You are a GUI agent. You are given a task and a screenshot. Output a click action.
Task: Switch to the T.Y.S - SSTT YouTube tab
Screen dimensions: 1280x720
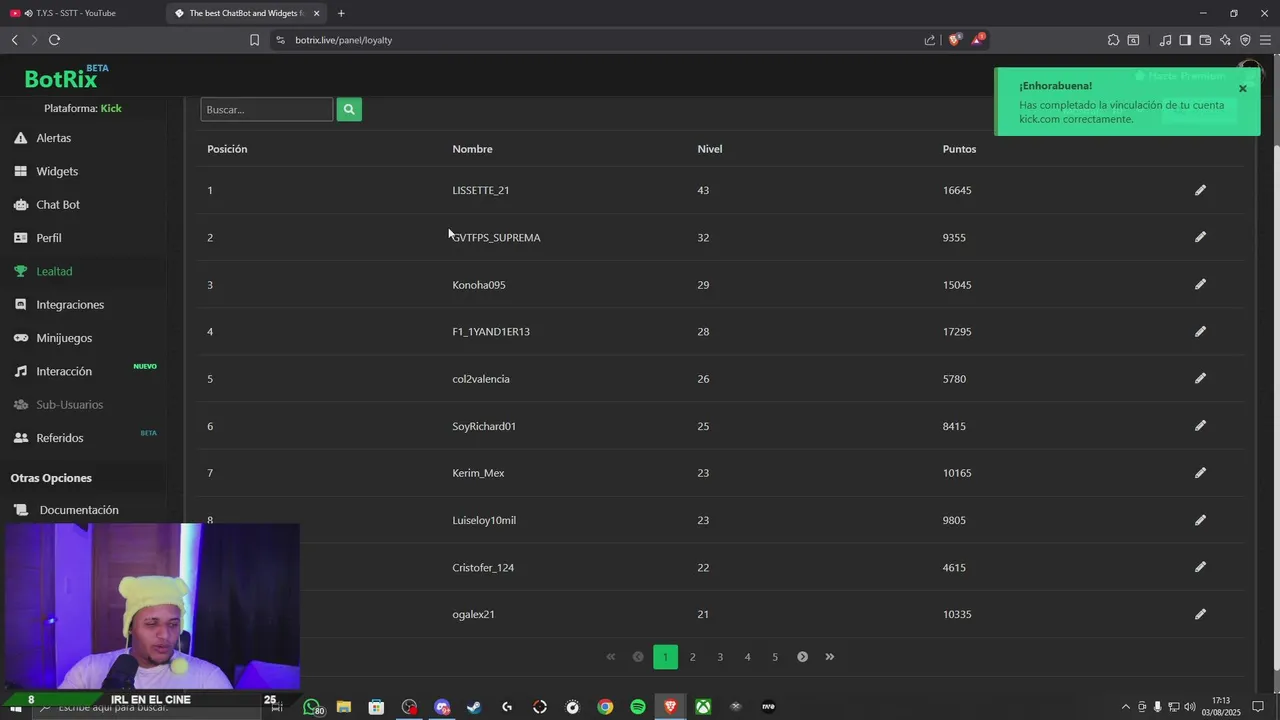coord(80,13)
